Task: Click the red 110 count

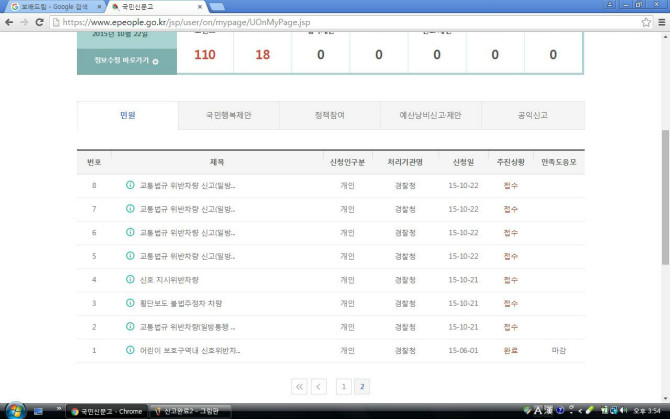Action: pos(205,55)
